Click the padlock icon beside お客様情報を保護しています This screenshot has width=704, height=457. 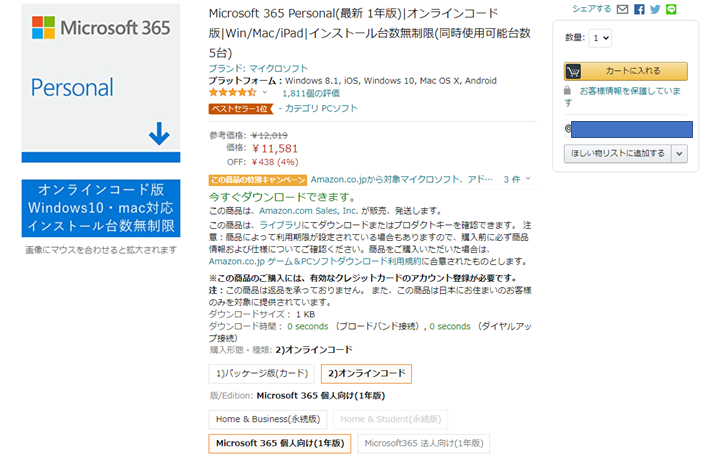tap(568, 91)
